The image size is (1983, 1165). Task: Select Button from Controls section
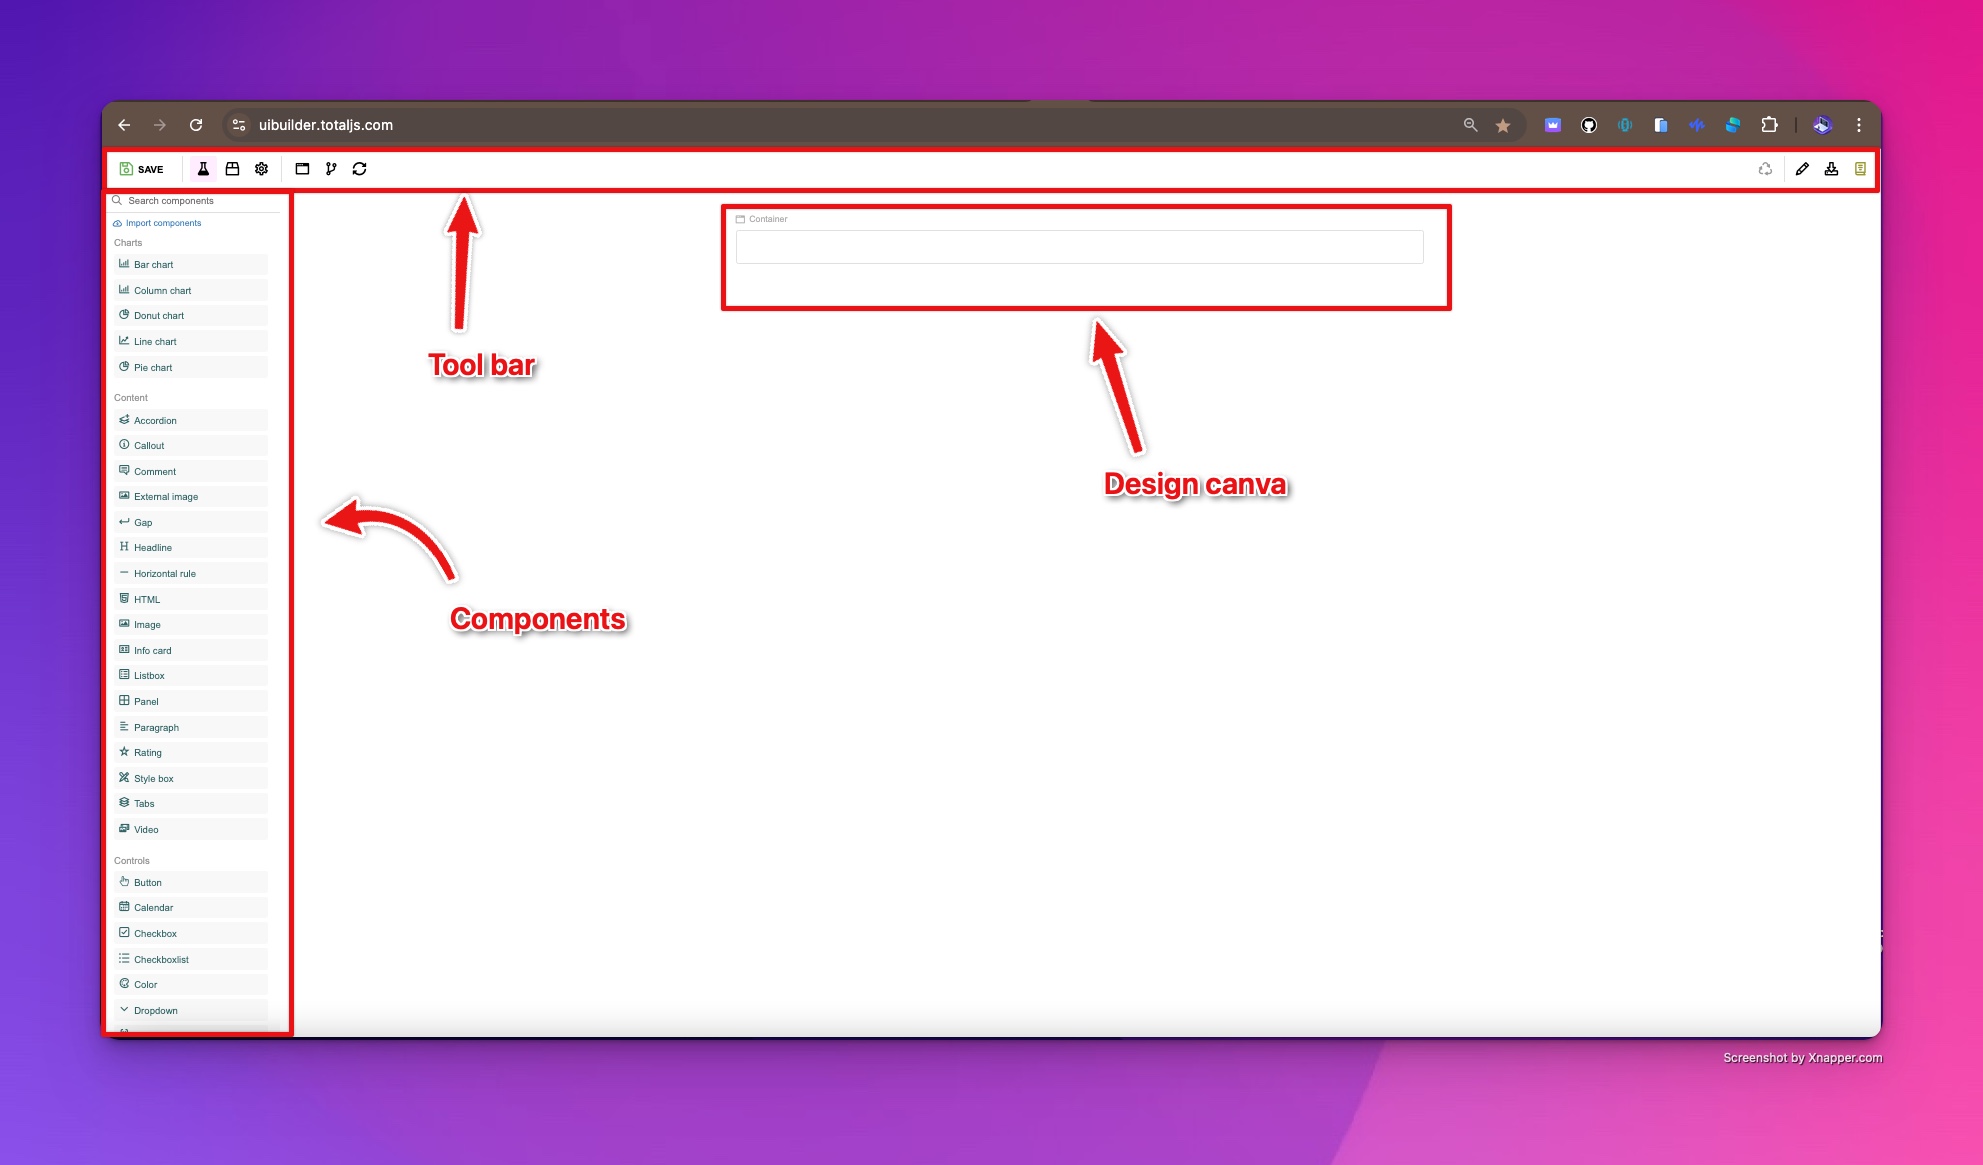tap(147, 882)
